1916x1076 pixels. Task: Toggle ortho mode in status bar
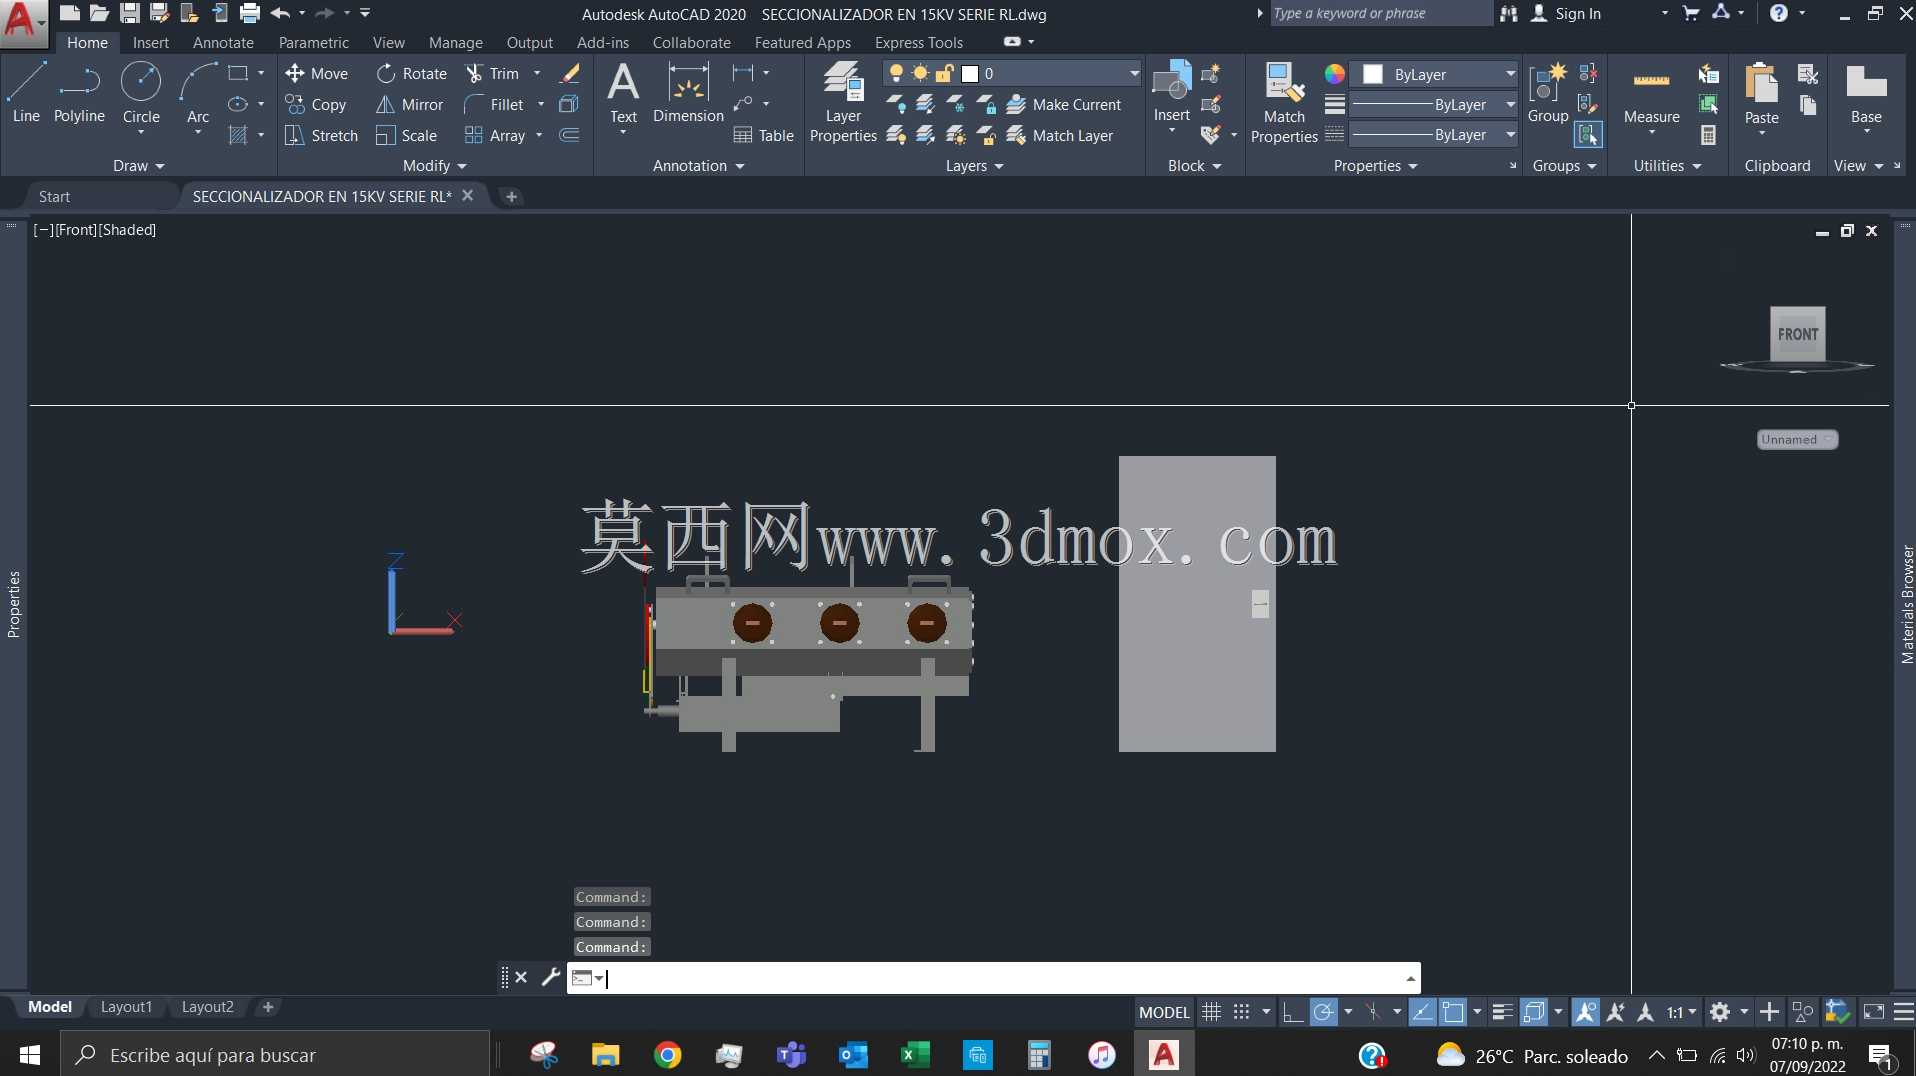tap(1292, 1012)
